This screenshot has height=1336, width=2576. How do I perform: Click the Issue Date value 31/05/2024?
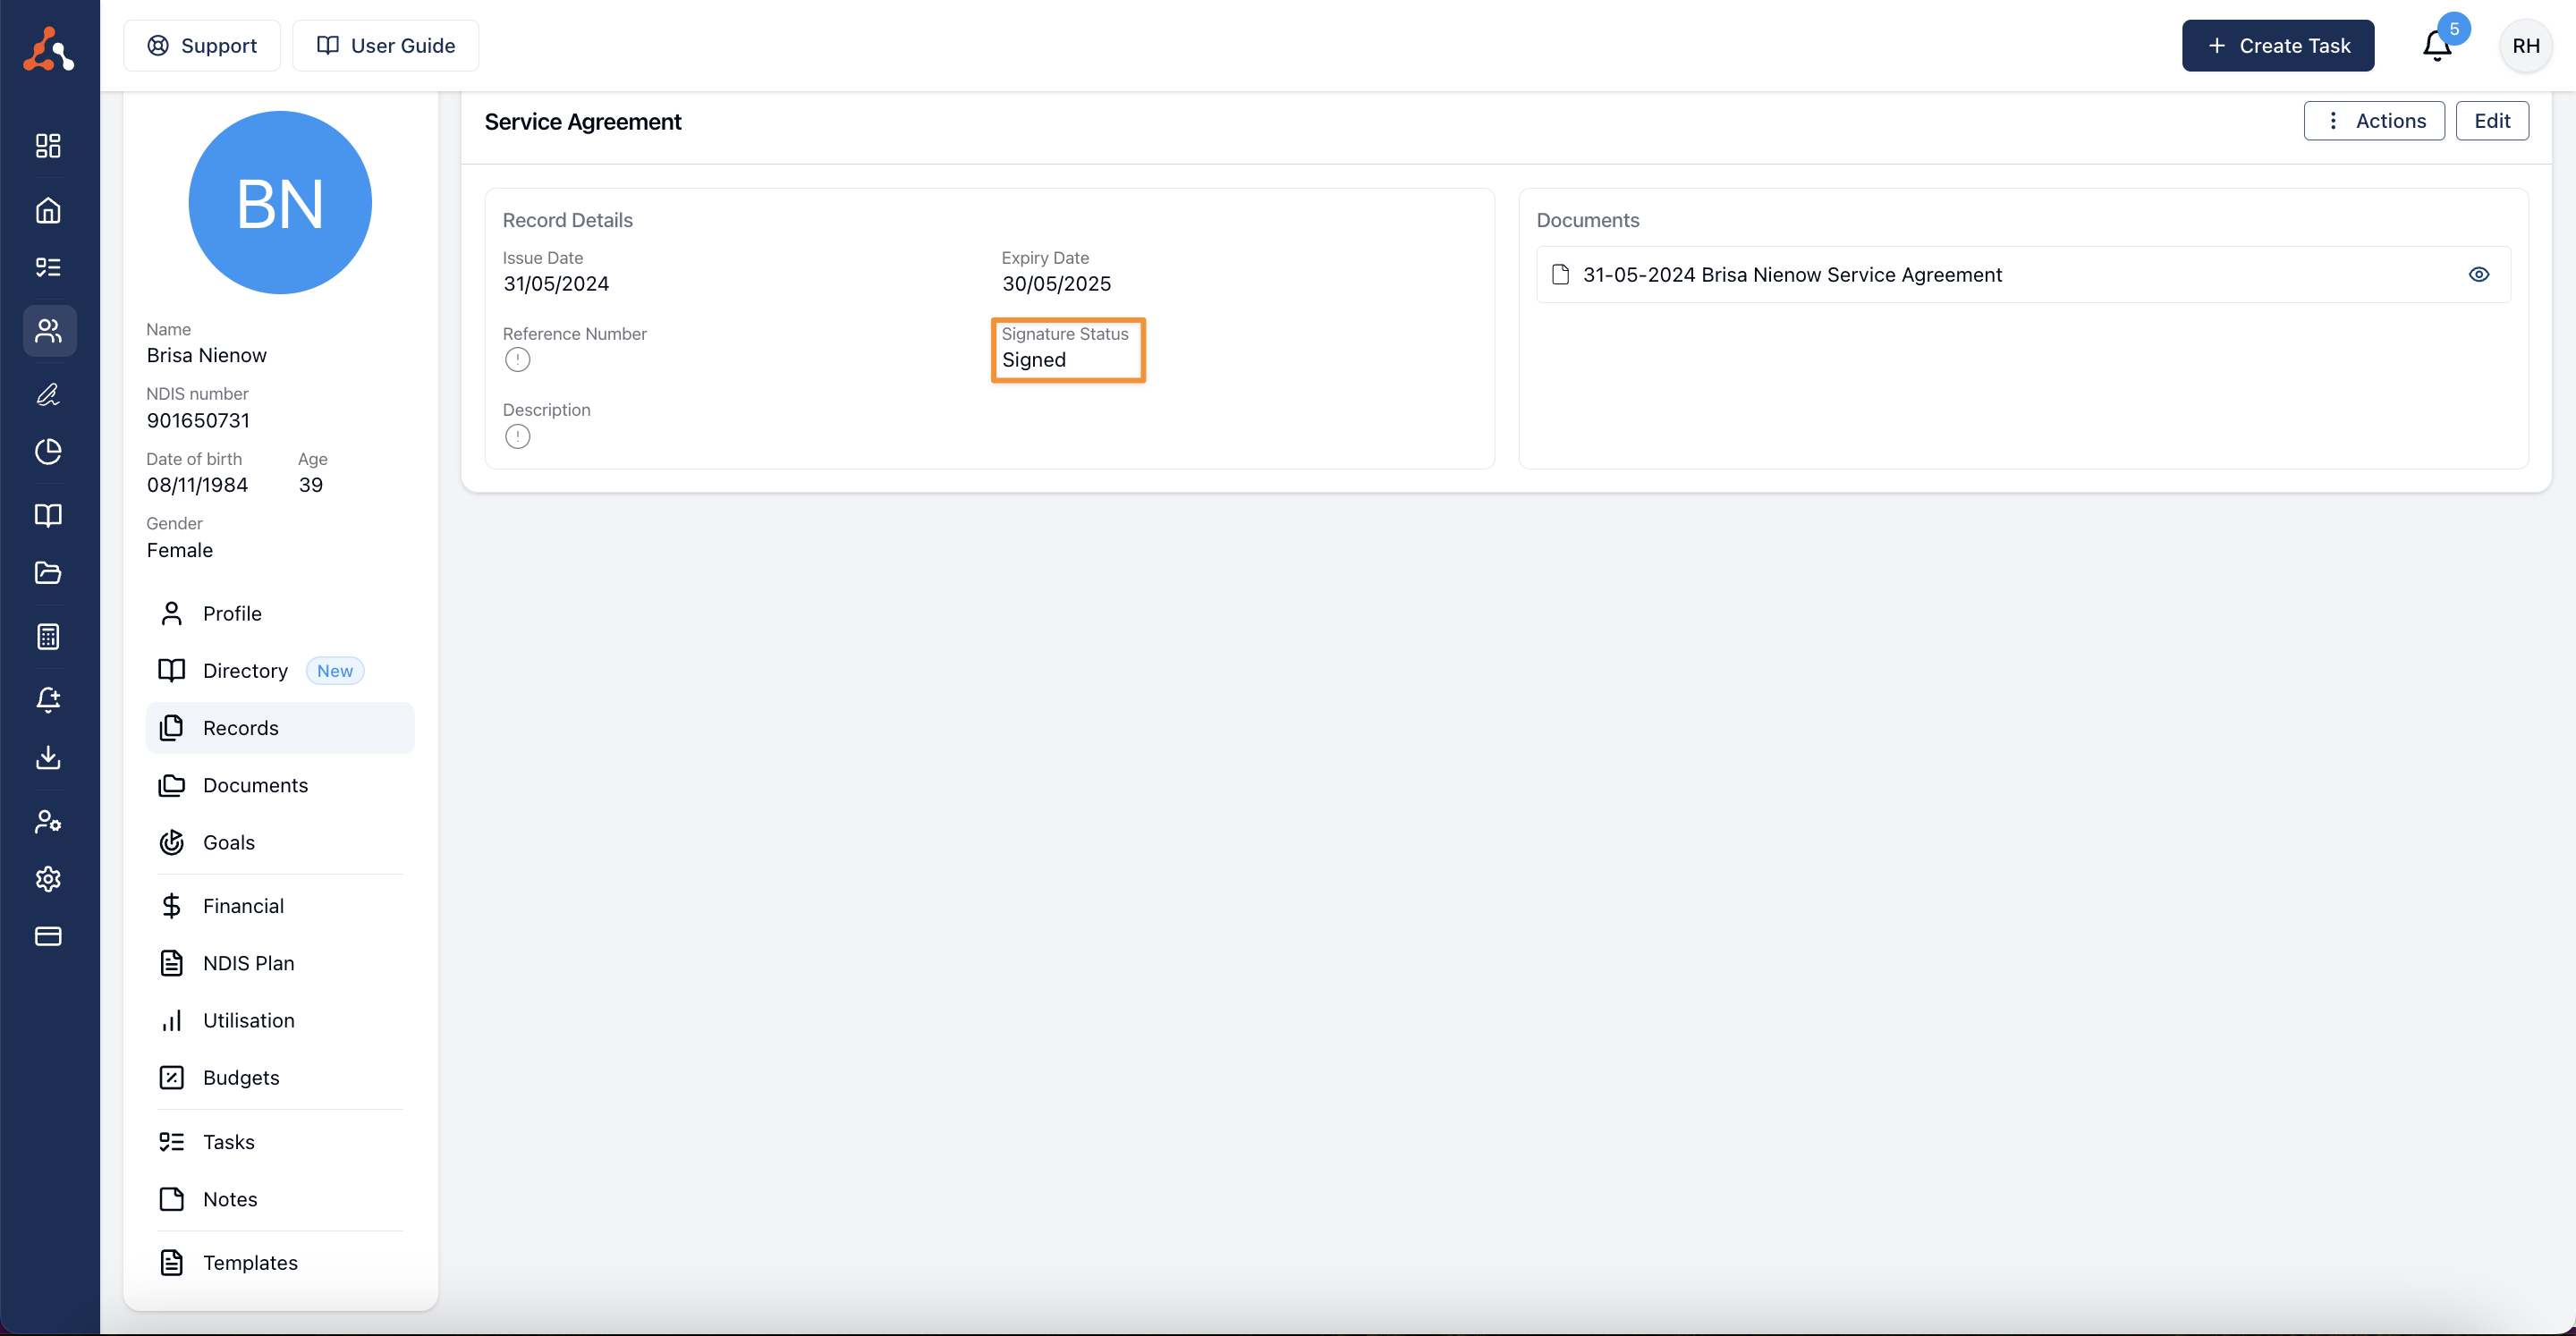(x=556, y=284)
